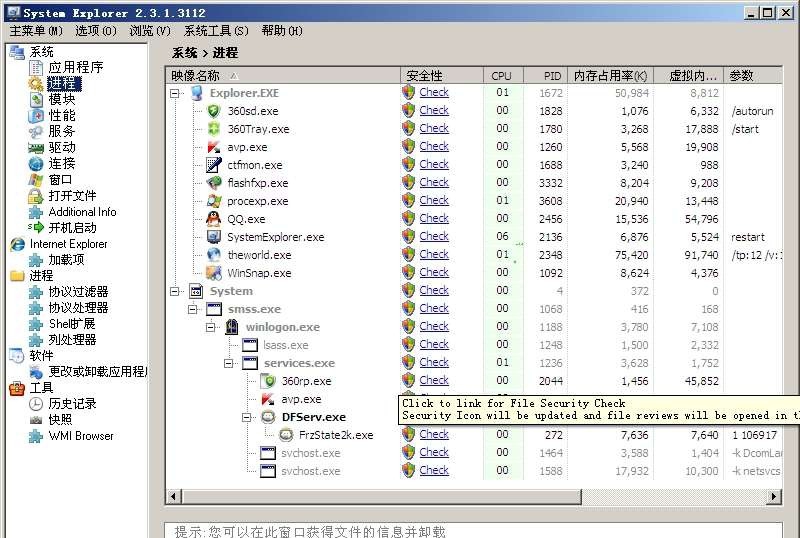The height and width of the screenshot is (538, 800).
Task: Click Check link for FrzState2k.exe
Action: click(434, 434)
